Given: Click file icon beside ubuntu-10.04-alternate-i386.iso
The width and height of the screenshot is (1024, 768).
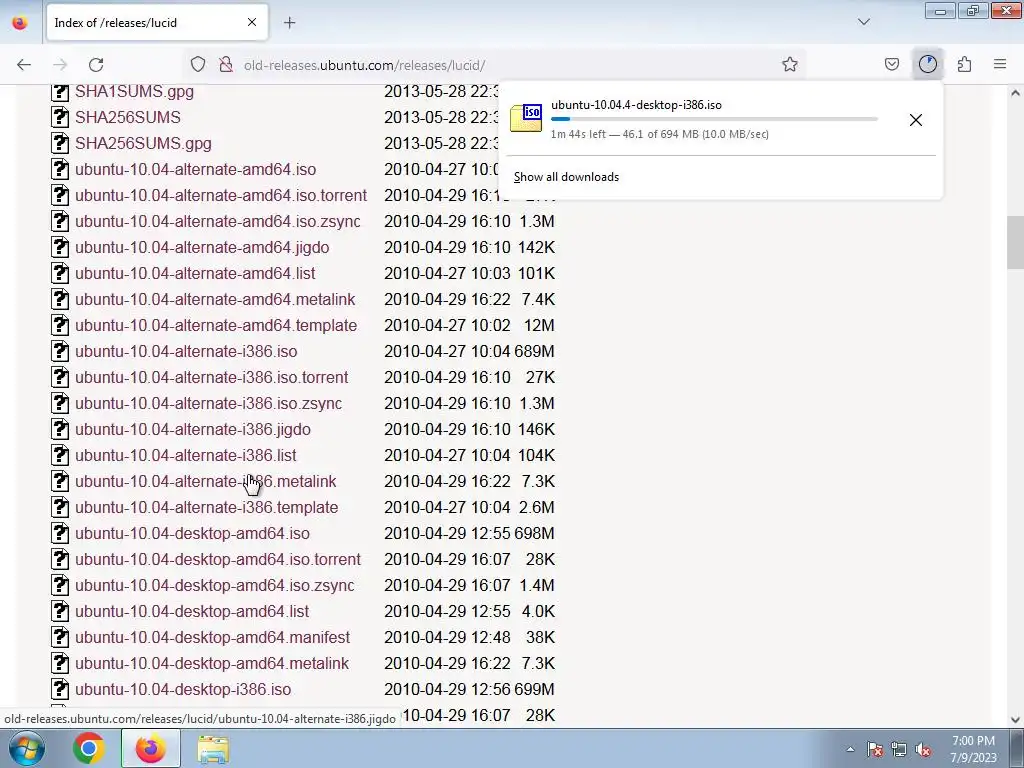Looking at the screenshot, I should tap(60, 351).
